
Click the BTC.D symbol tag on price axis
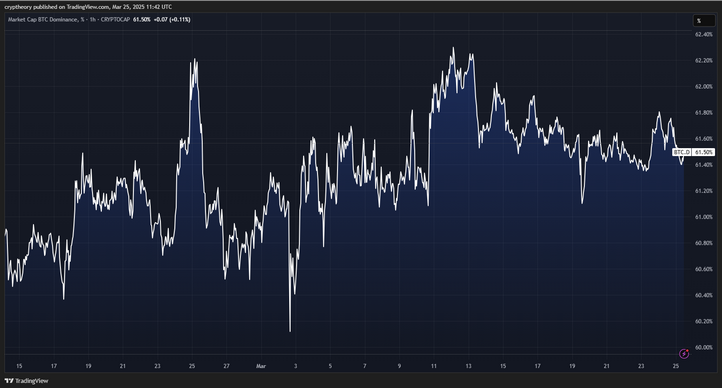[x=682, y=152]
